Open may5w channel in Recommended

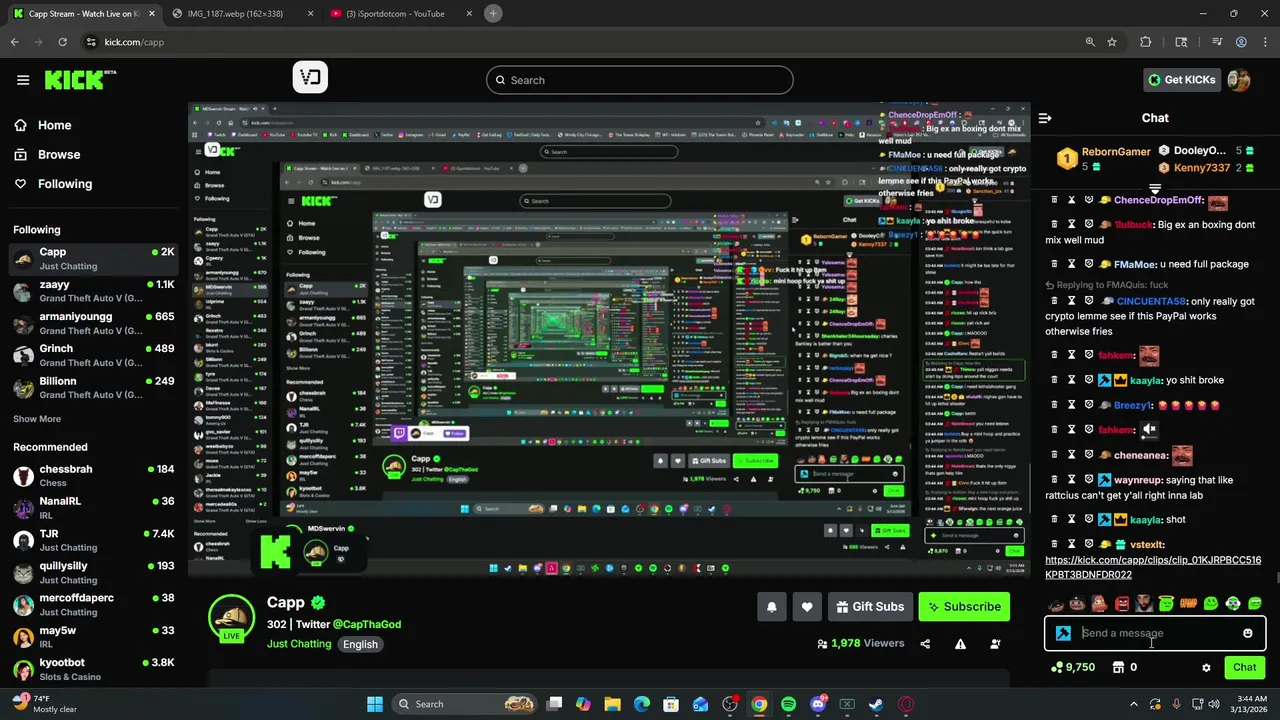click(x=93, y=637)
